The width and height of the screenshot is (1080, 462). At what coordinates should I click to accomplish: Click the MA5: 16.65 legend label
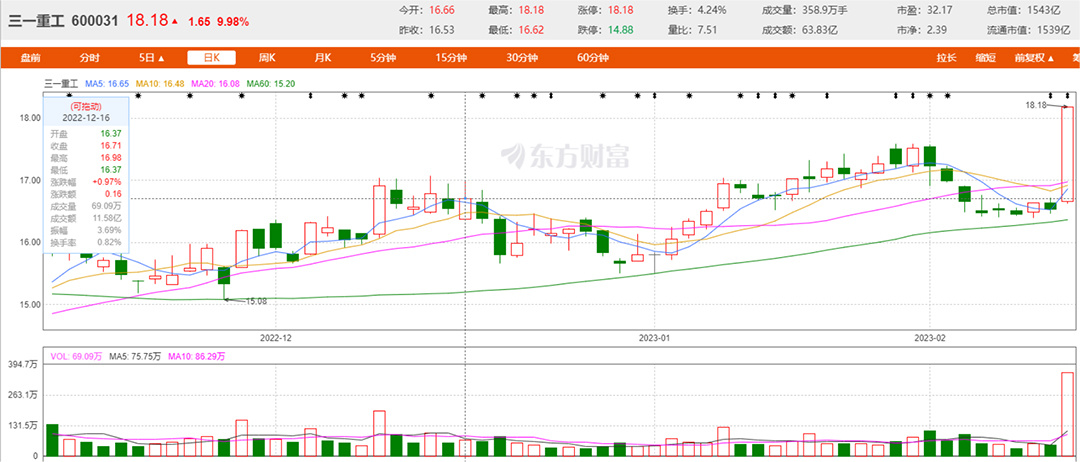(107, 83)
